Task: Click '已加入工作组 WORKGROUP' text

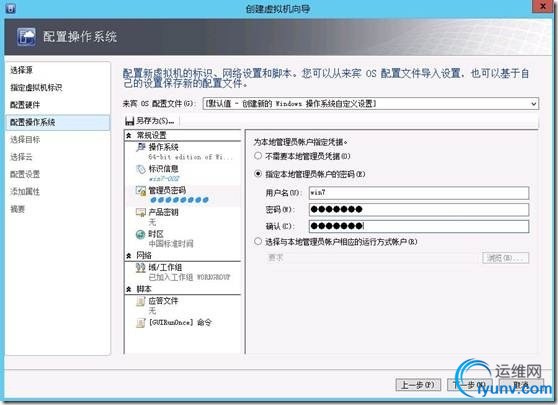Action: pyautogui.click(x=189, y=277)
